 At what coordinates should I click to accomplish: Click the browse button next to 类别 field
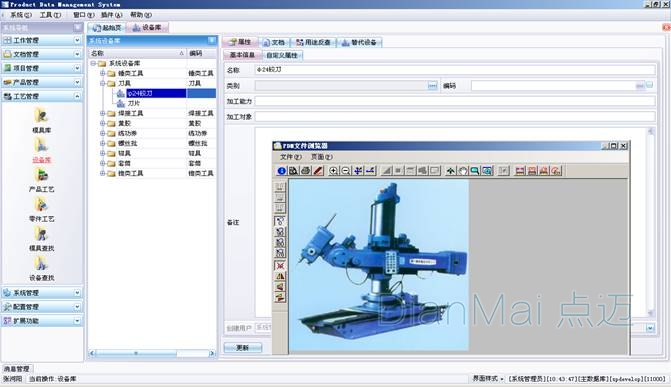(433, 86)
